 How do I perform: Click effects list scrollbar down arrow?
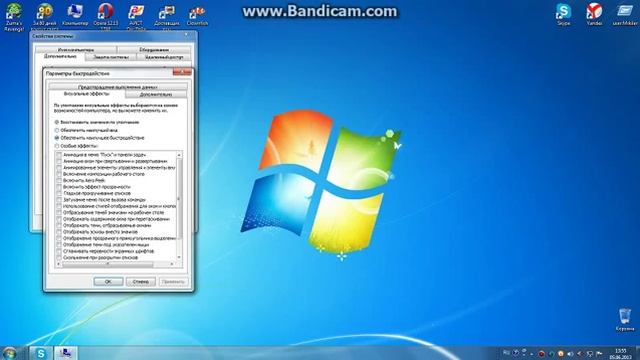click(179, 257)
